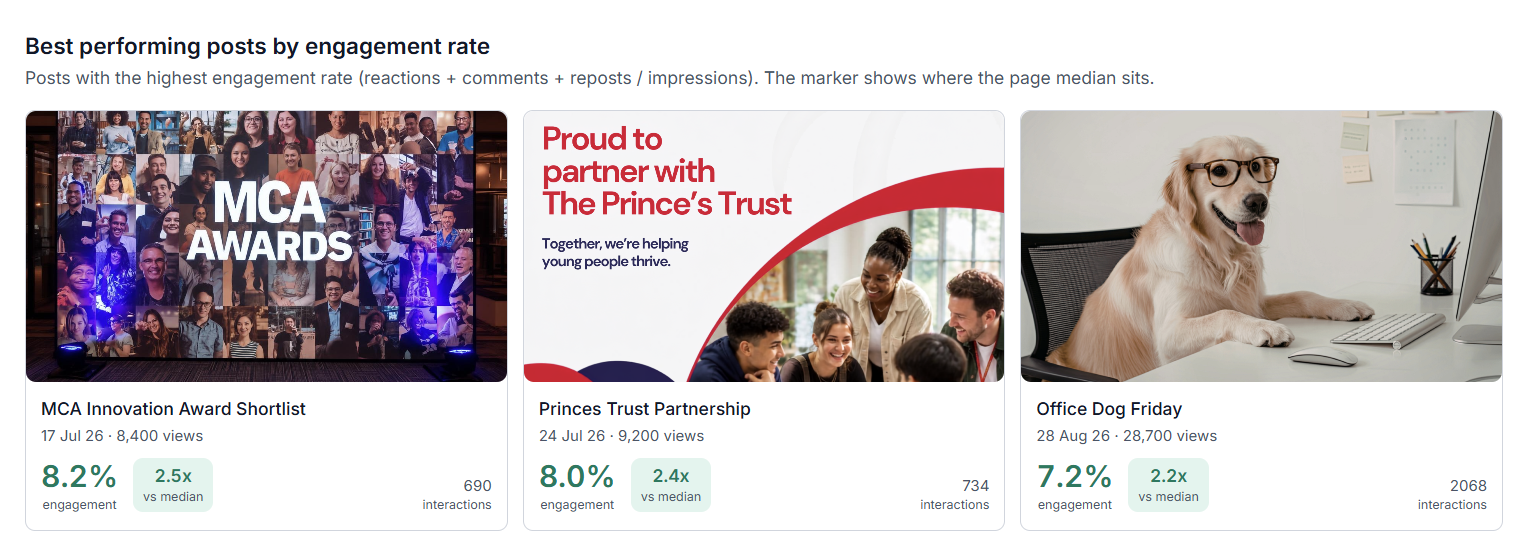Click the Princes Trust Partnership title

click(644, 409)
